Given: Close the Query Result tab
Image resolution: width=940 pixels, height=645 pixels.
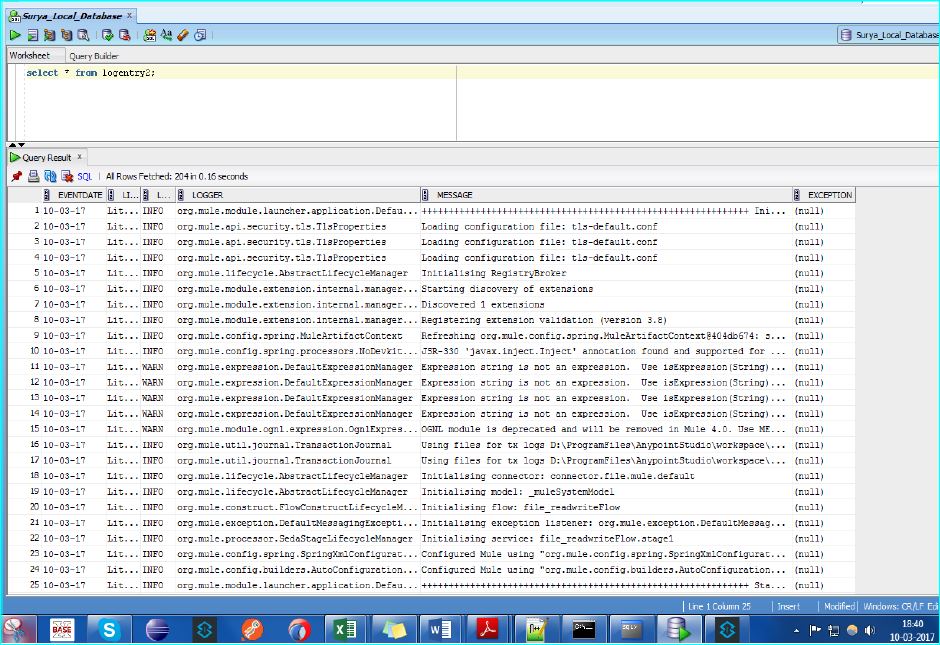Looking at the screenshot, I should (79, 157).
